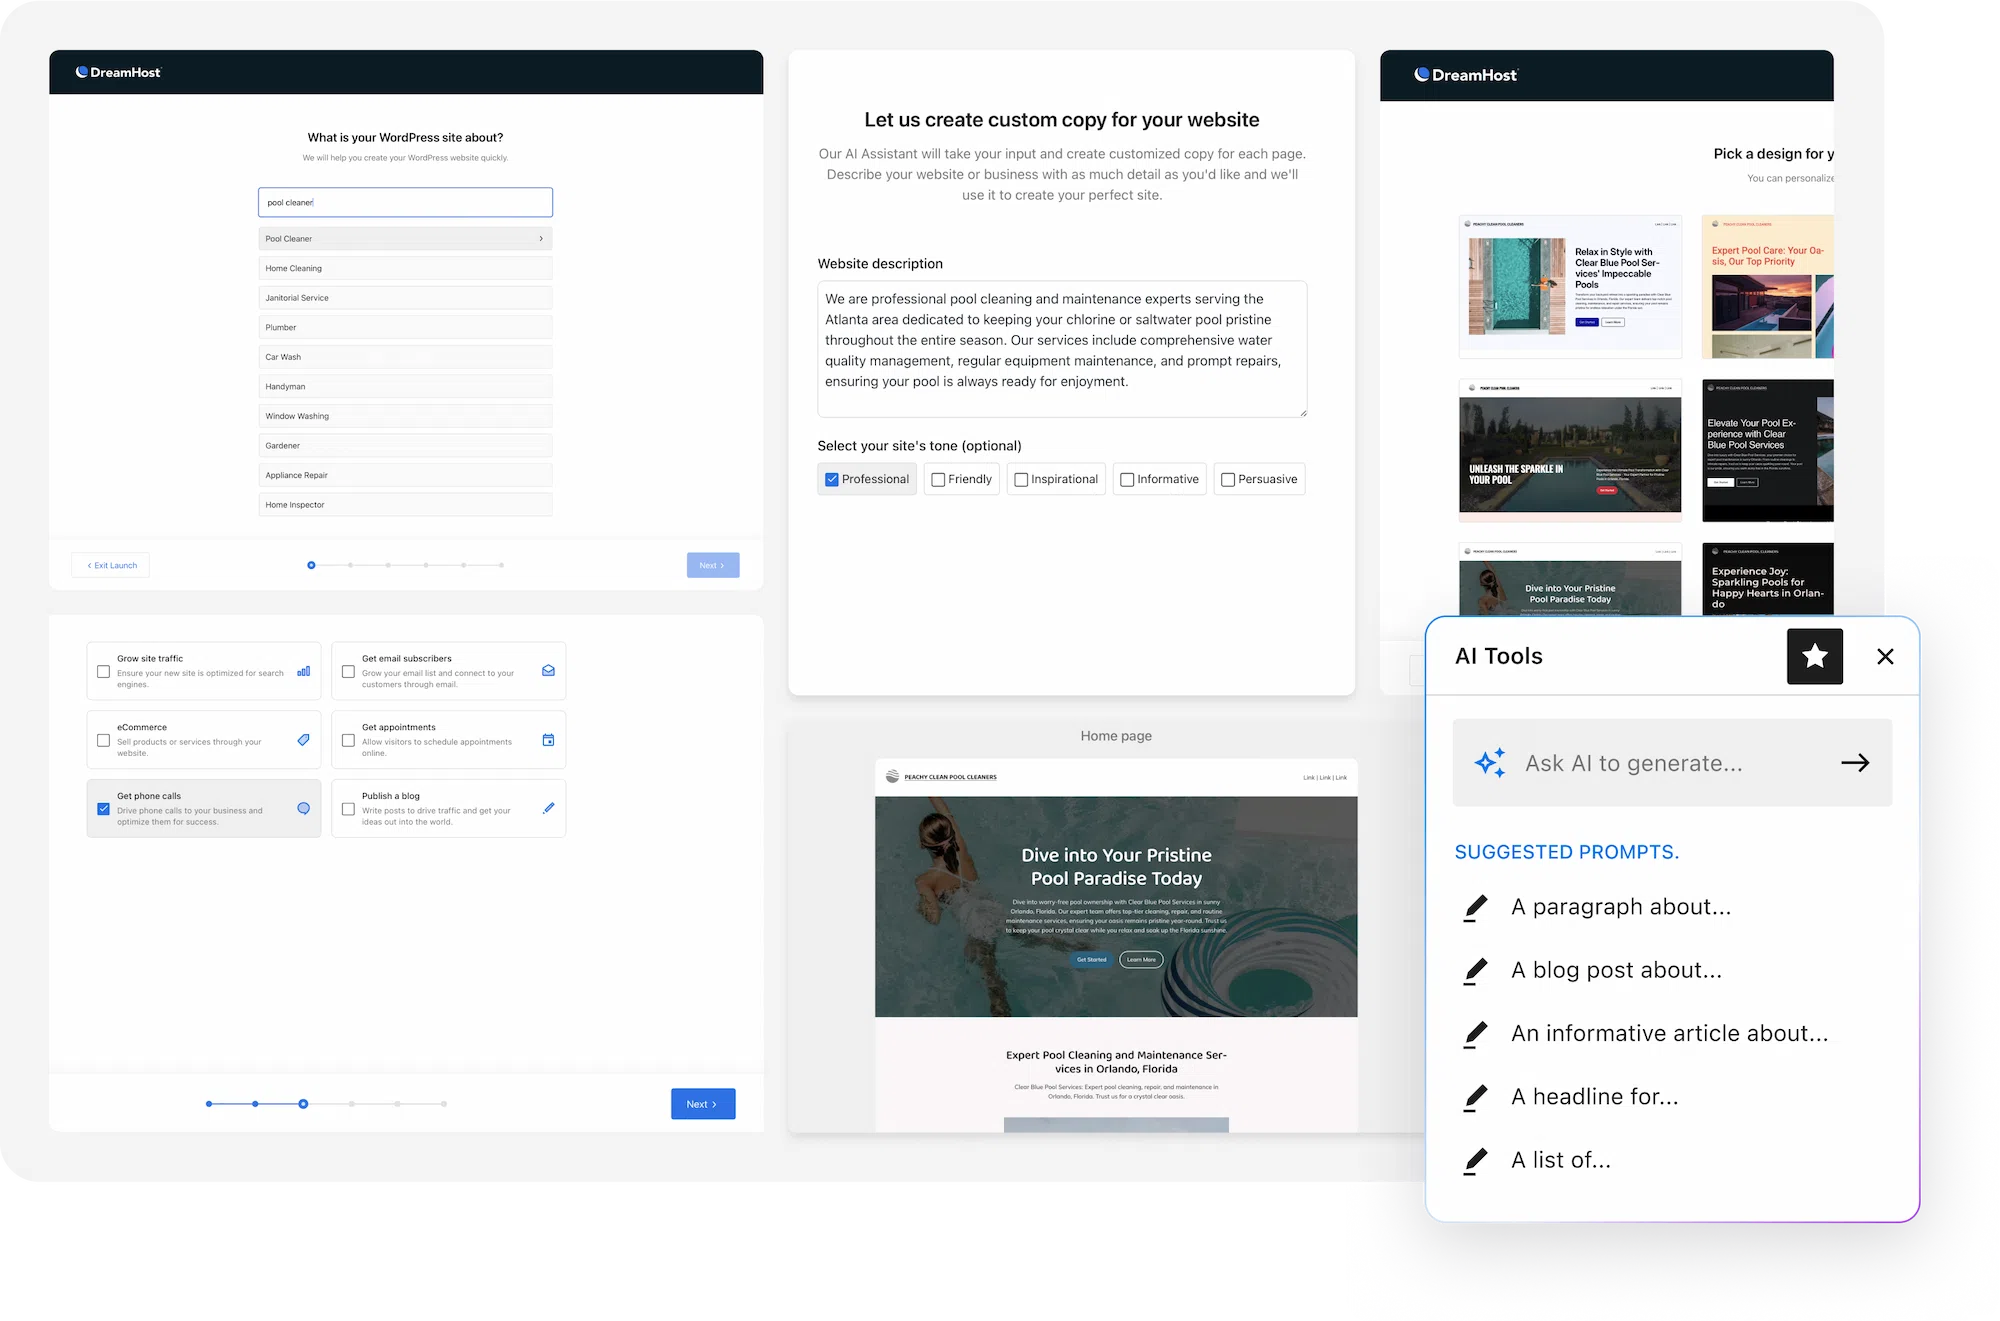
Task: Drag the progress step indicator slider
Action: 302,1103
